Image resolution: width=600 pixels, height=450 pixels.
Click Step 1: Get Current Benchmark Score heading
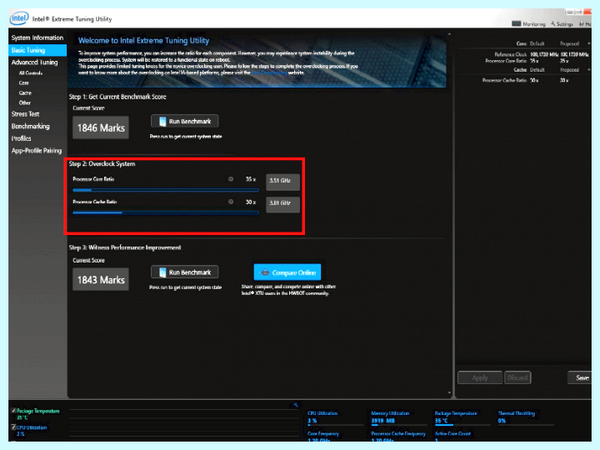point(117,97)
